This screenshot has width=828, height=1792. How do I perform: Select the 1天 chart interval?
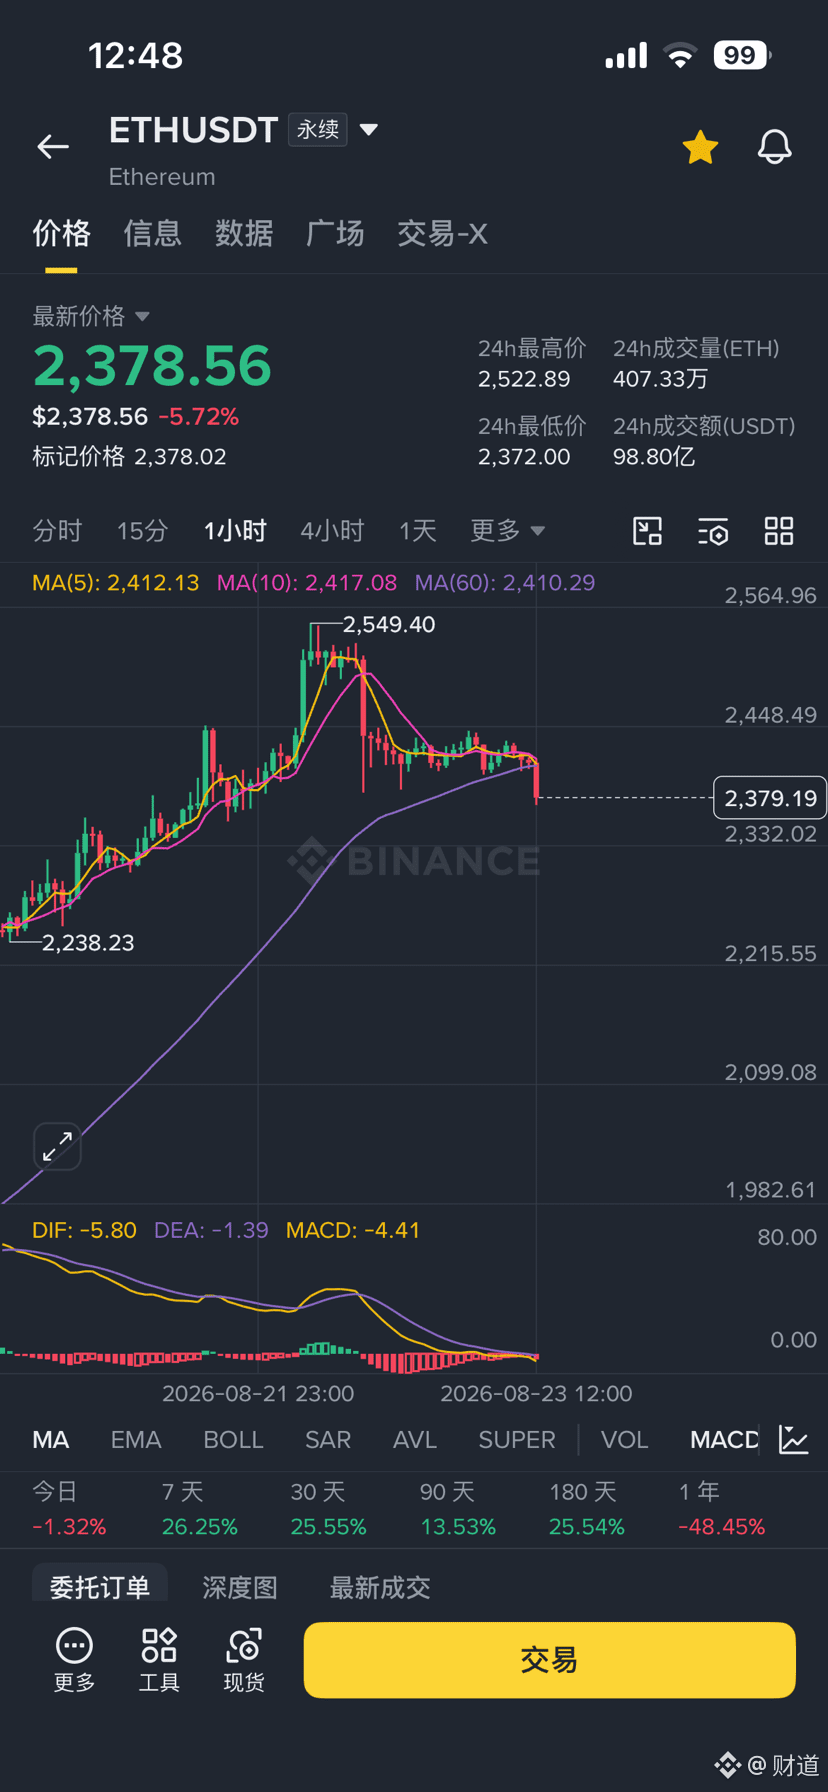[x=418, y=530]
